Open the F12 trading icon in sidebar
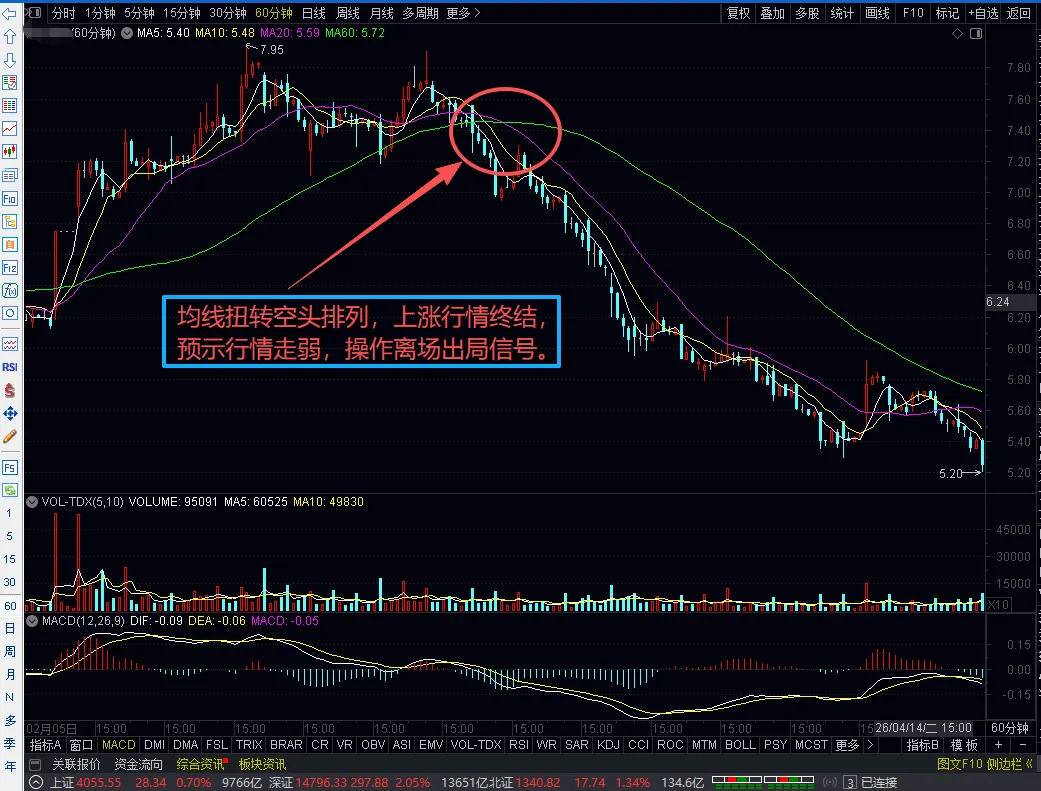Viewport: 1041px width, 791px height. click(x=10, y=268)
